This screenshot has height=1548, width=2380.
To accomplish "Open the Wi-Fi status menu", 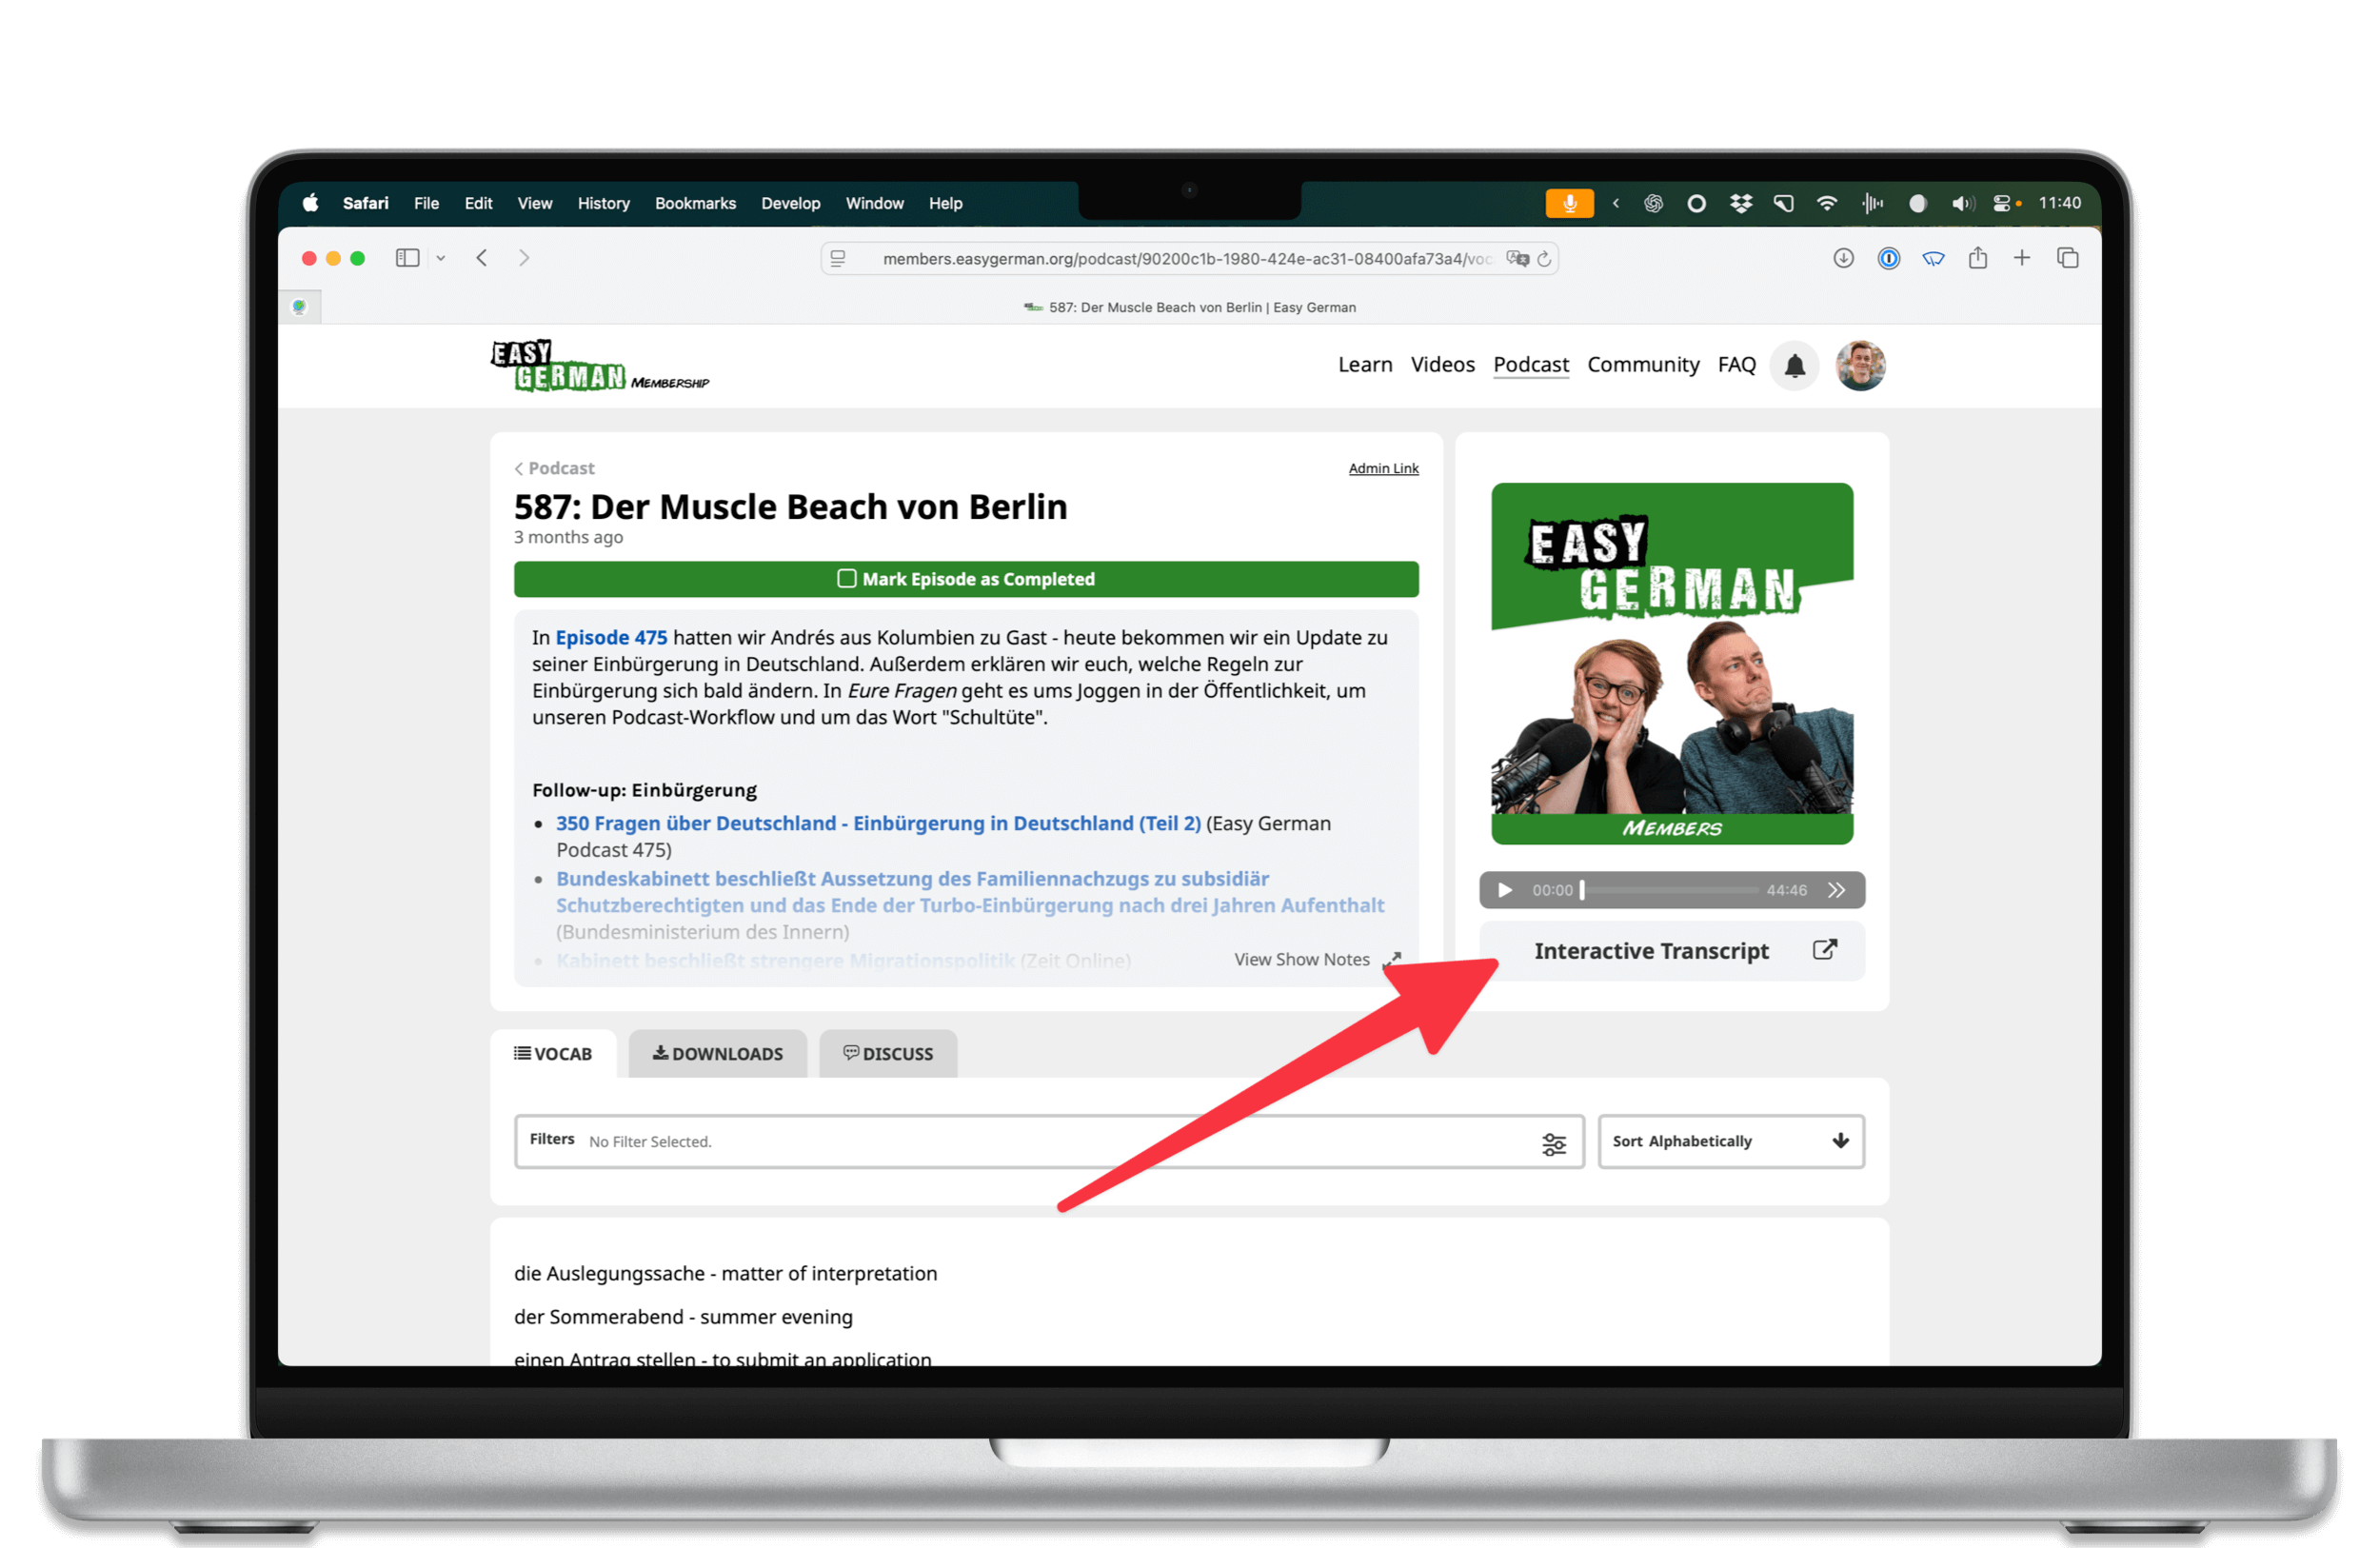I will point(1826,203).
